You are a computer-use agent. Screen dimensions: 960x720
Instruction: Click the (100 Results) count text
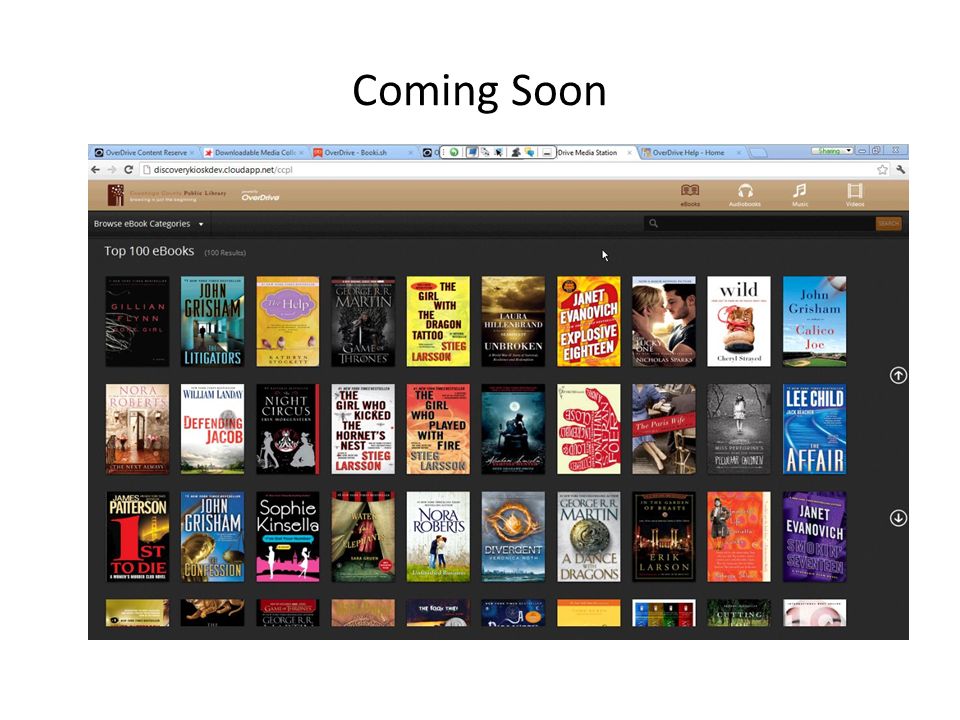225,253
